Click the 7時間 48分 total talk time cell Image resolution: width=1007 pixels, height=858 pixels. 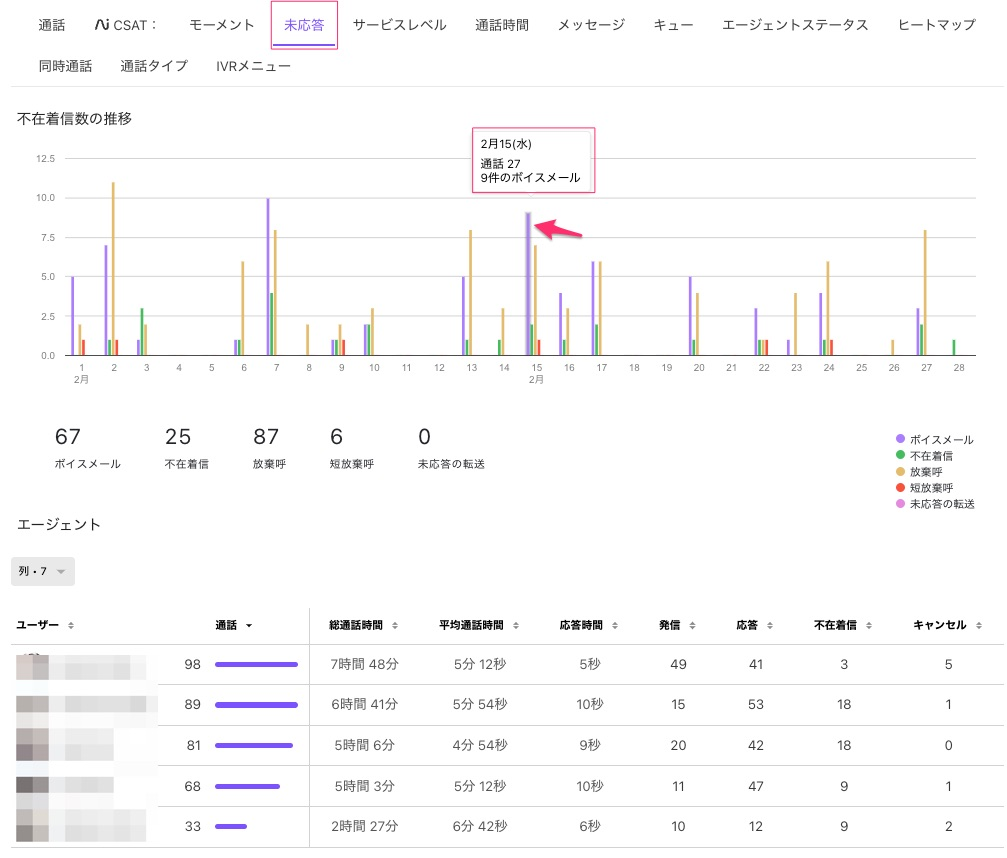(364, 664)
